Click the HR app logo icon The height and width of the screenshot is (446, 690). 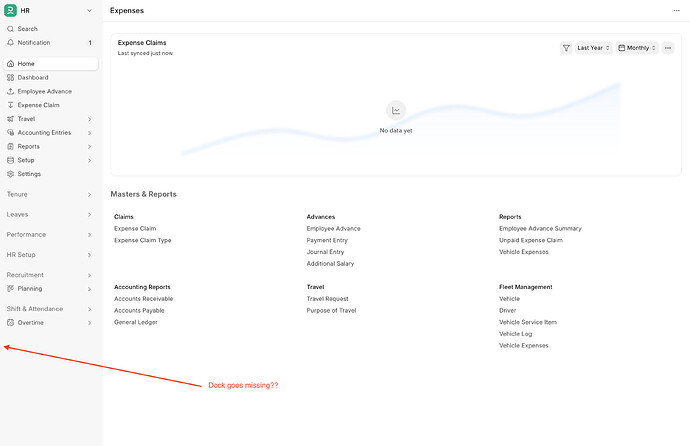[10, 10]
